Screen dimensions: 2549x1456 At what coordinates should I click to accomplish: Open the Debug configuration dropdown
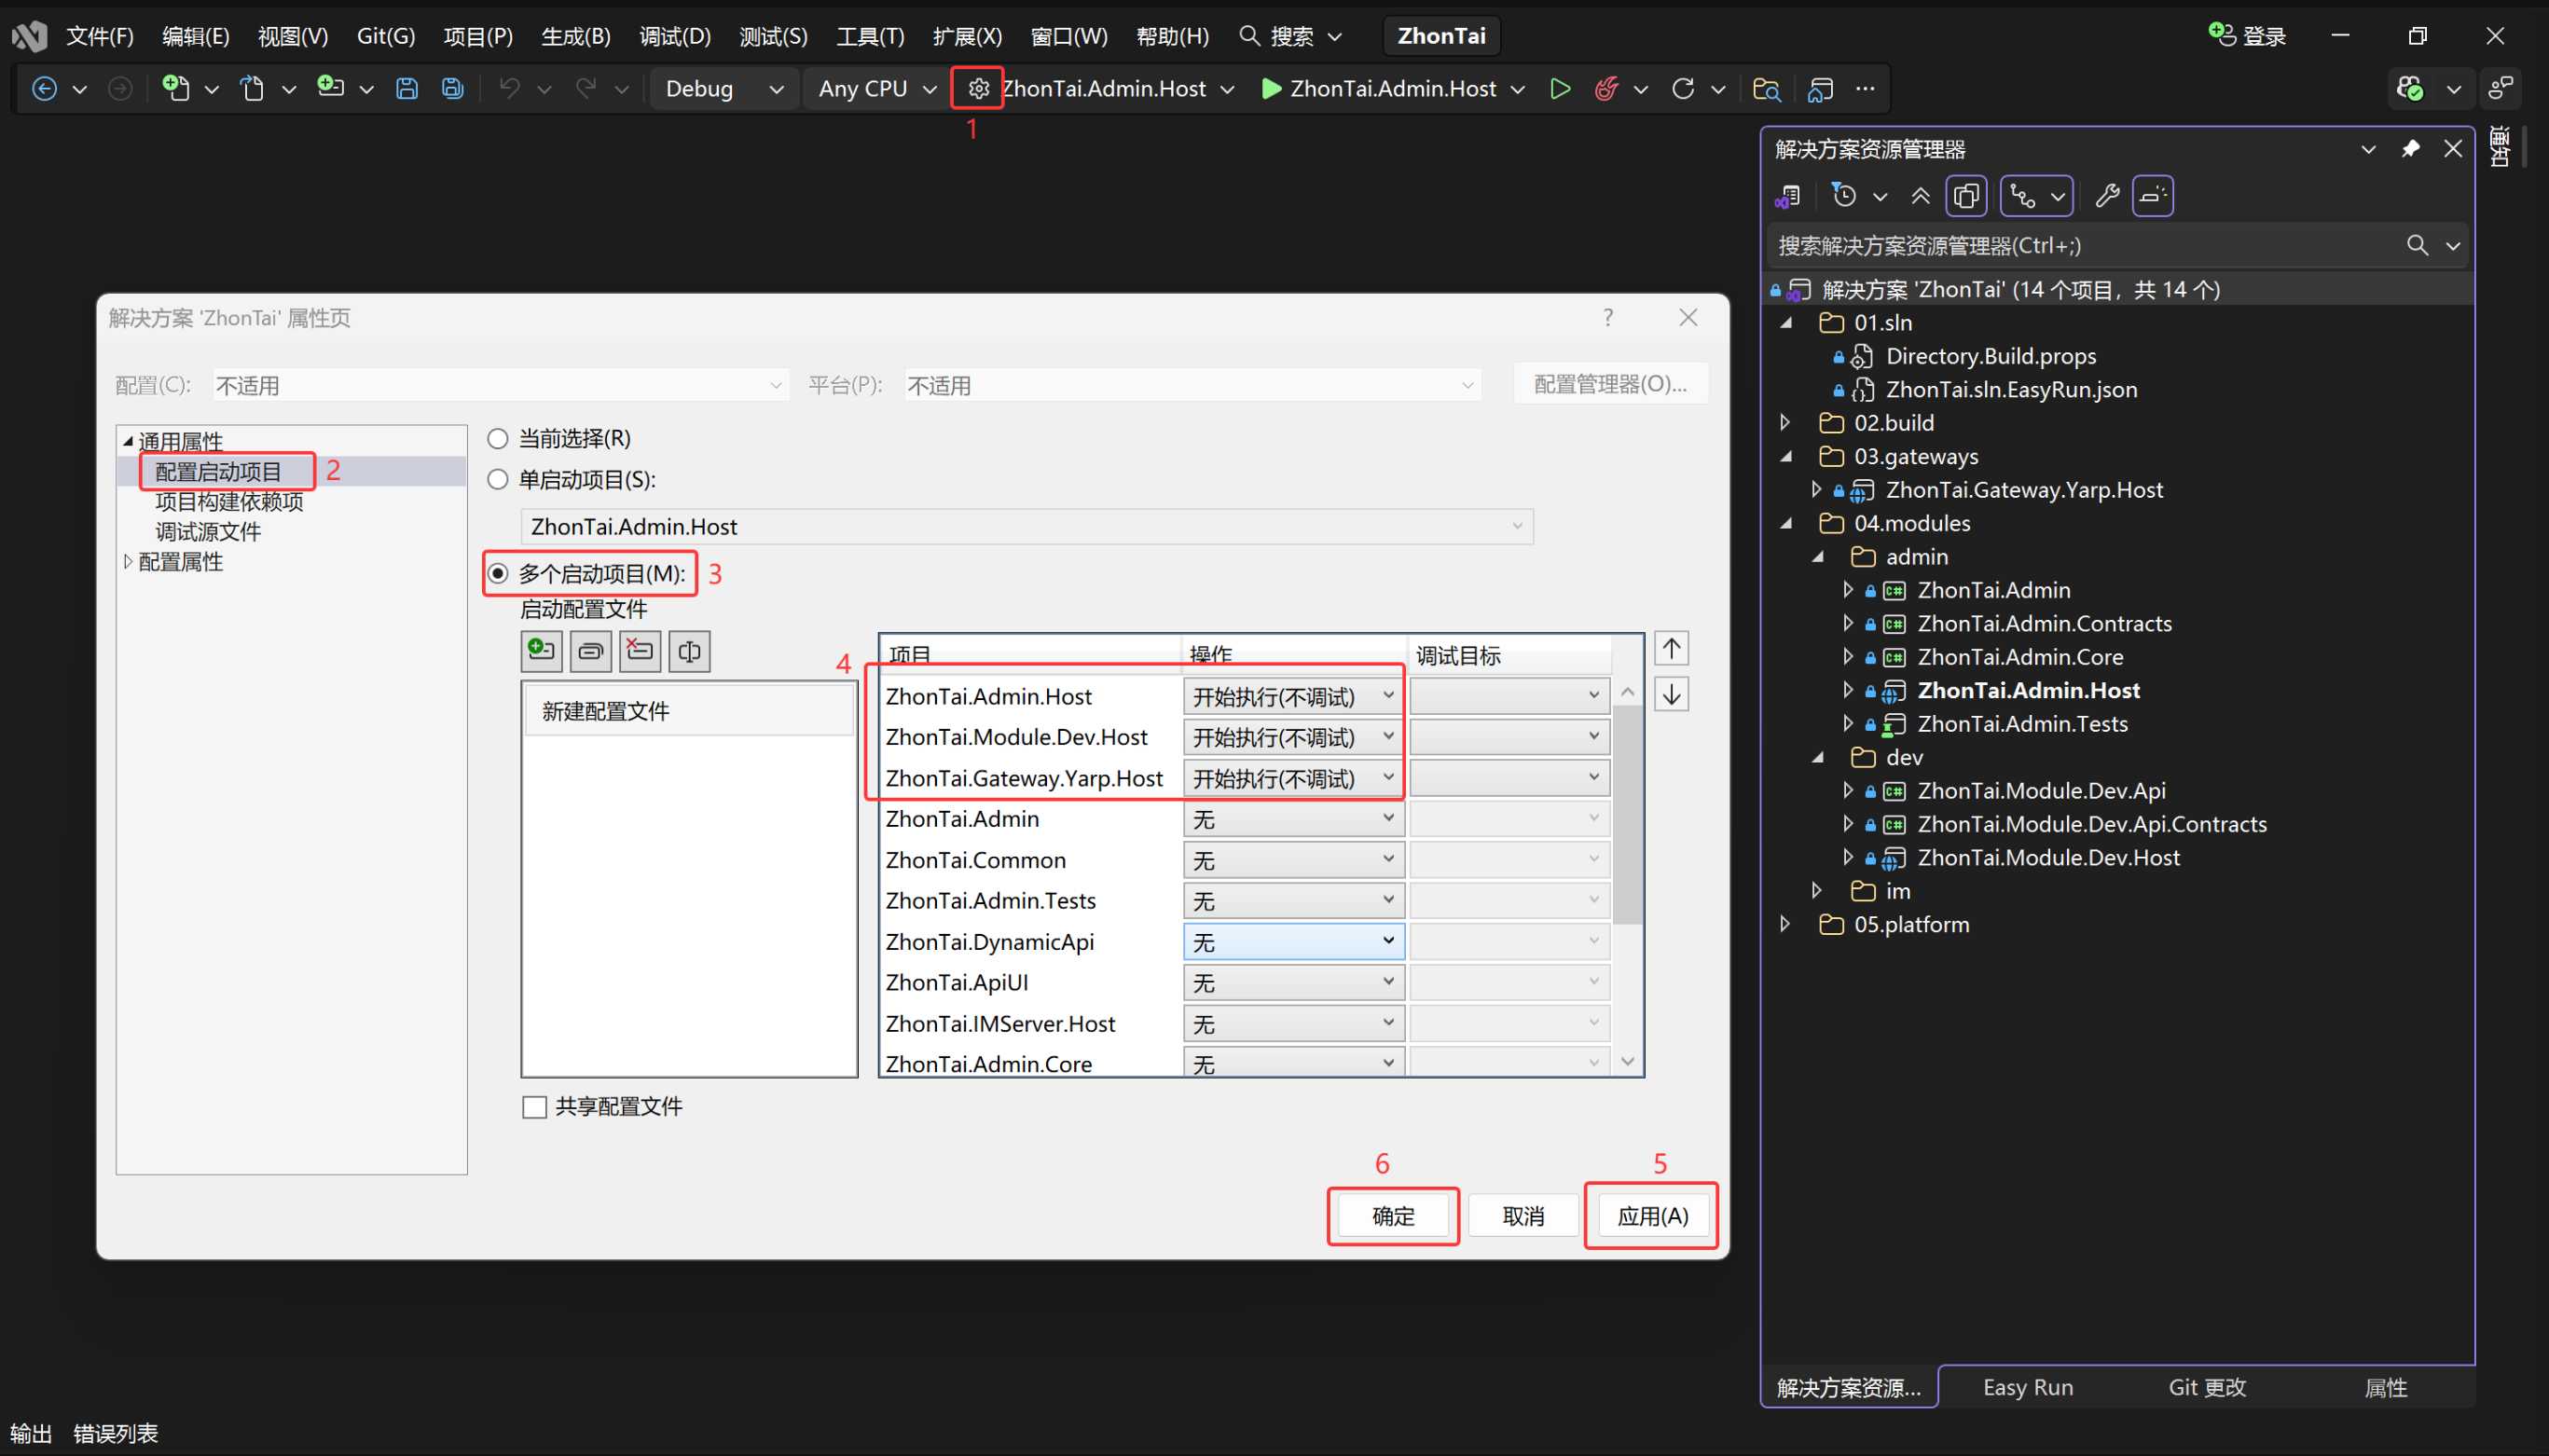[x=723, y=89]
